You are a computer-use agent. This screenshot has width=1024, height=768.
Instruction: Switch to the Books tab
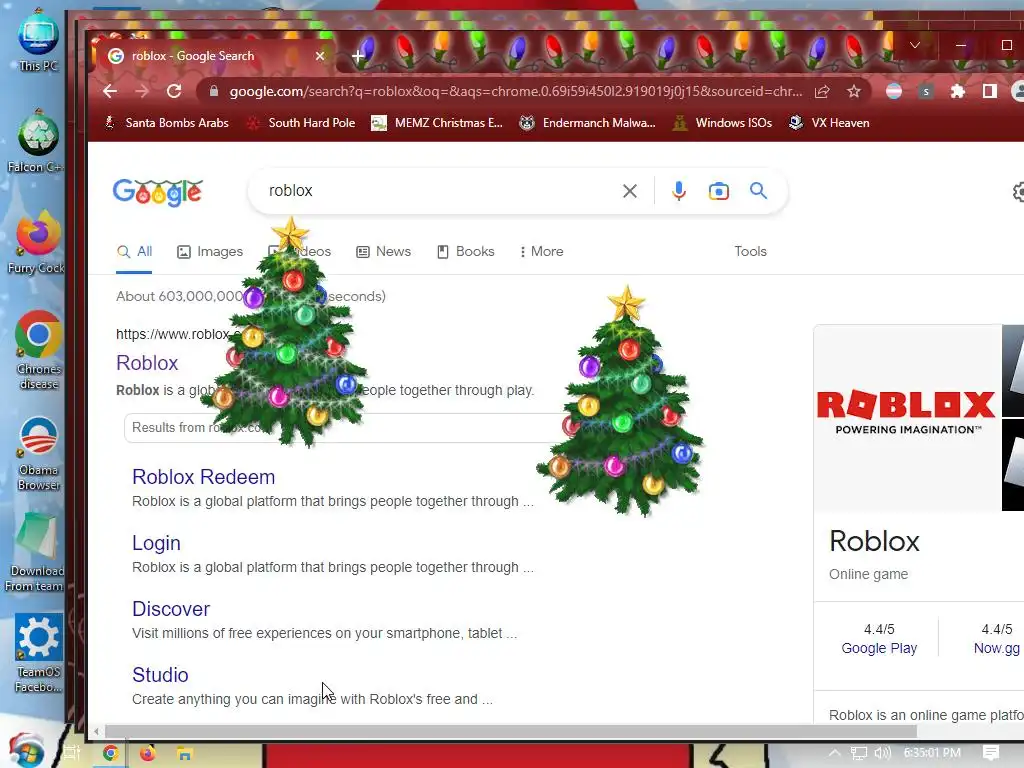click(x=466, y=251)
